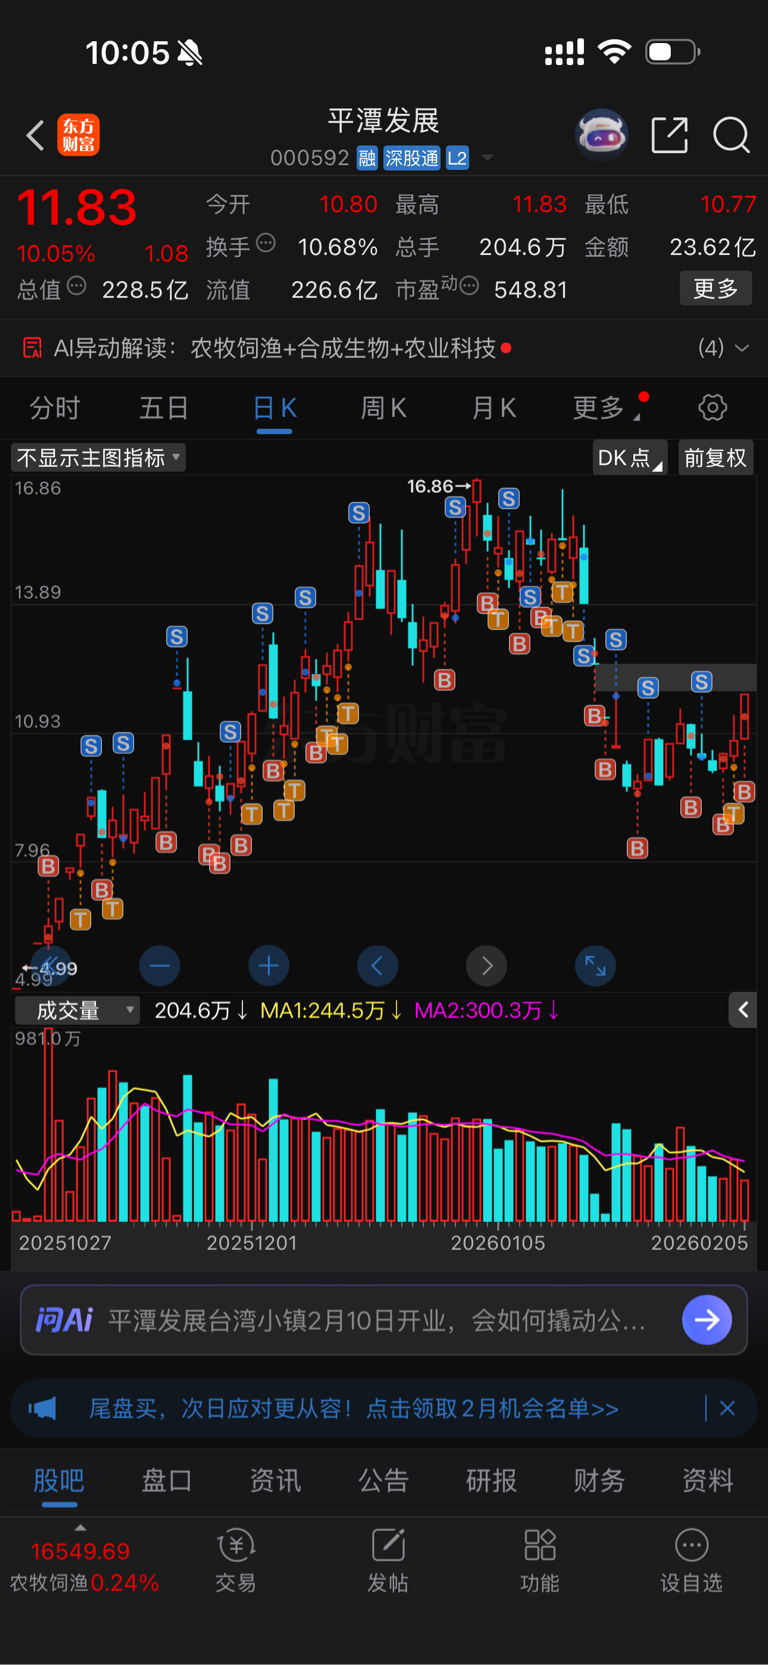Open the 东方财富 logo icon
Image resolution: width=768 pixels, height=1665 pixels.
click(x=78, y=135)
